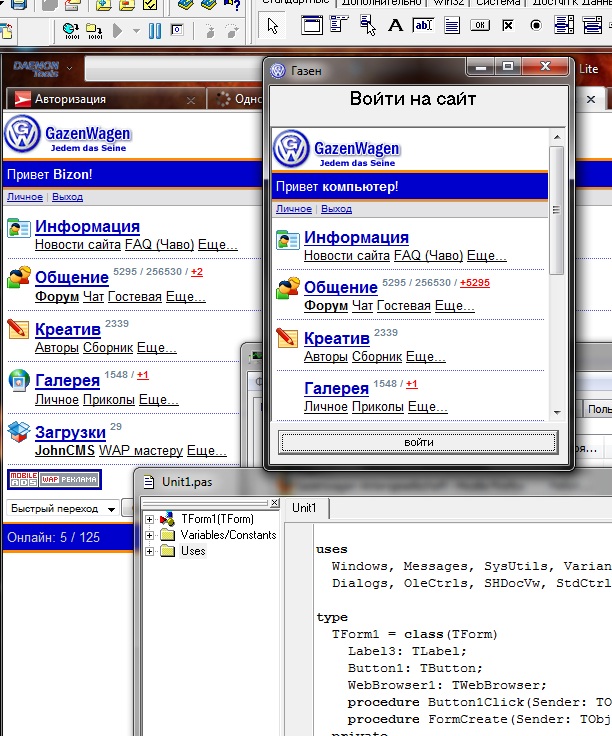This screenshot has width=612, height=736.
Task: Click the scrollbar thumb in Газен window
Action: [x=557, y=210]
